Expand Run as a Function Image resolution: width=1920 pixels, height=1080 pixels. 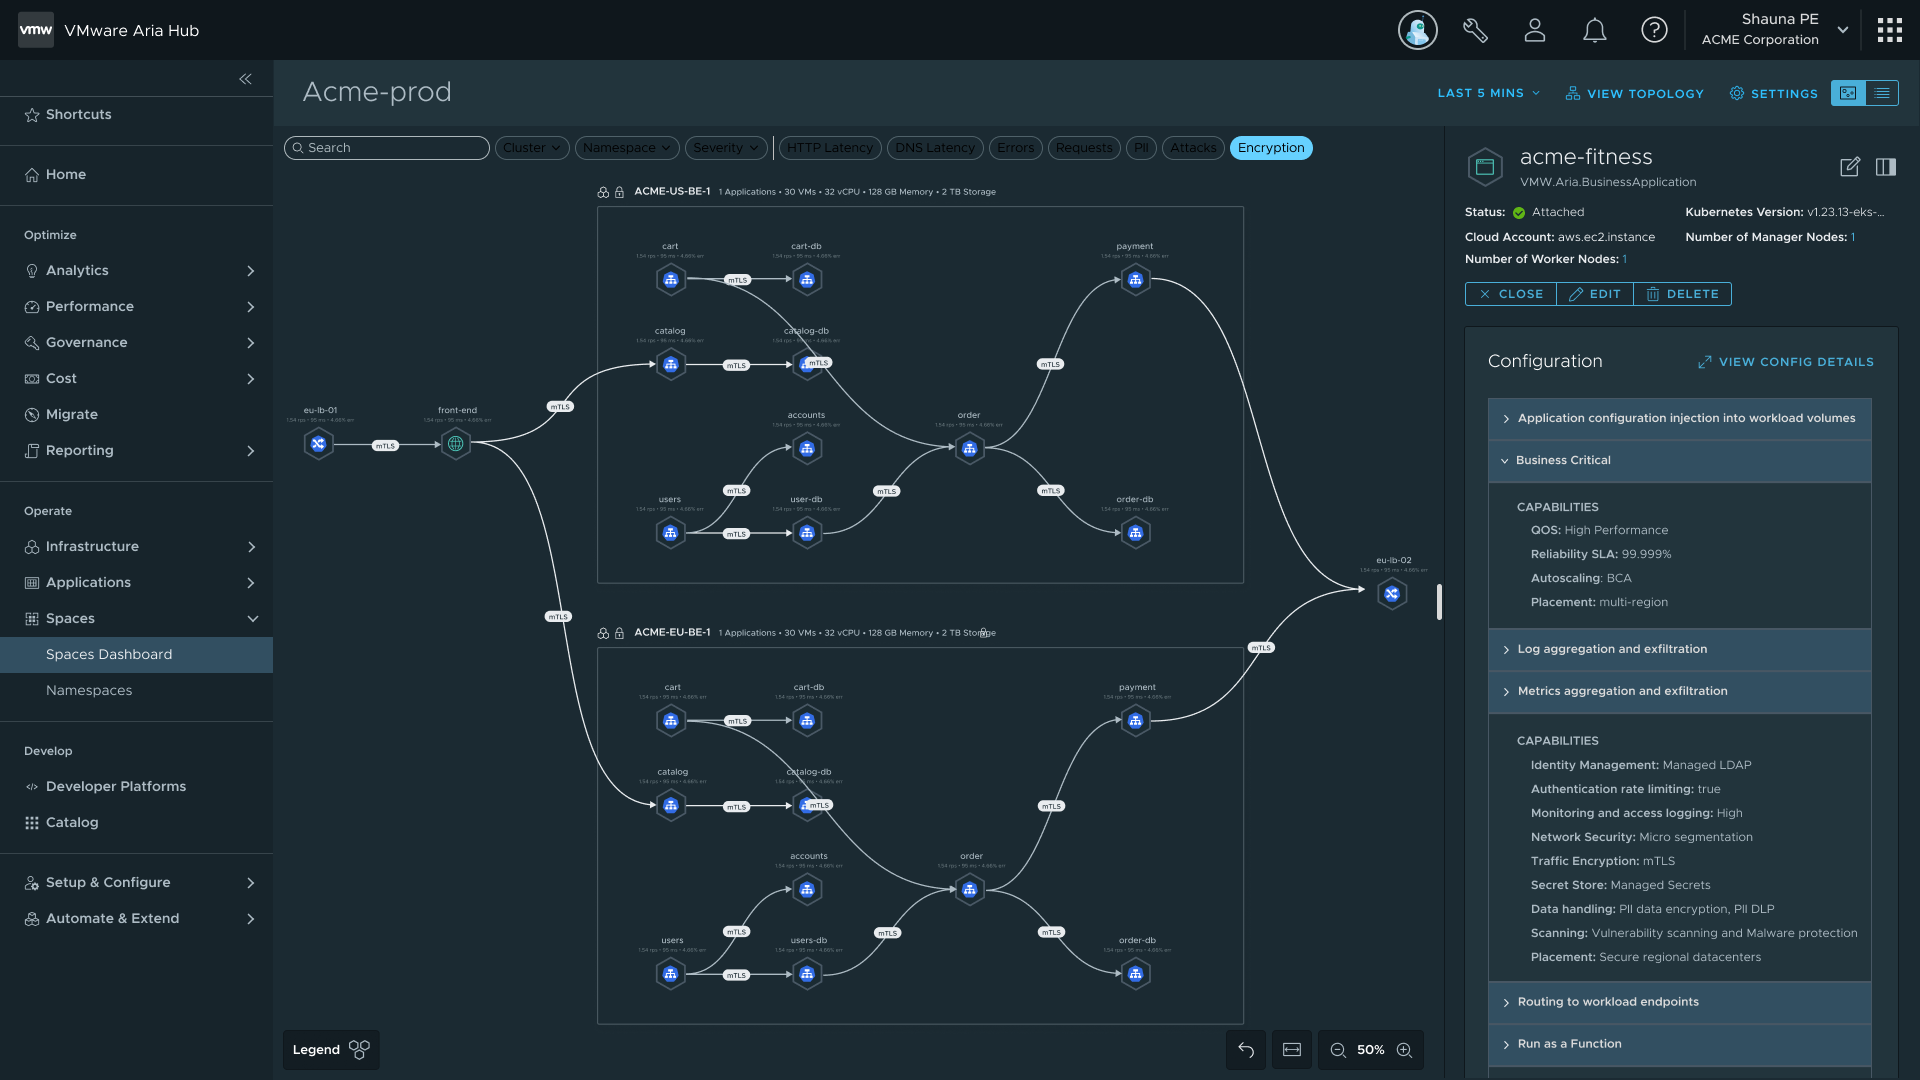[x=1679, y=1044]
